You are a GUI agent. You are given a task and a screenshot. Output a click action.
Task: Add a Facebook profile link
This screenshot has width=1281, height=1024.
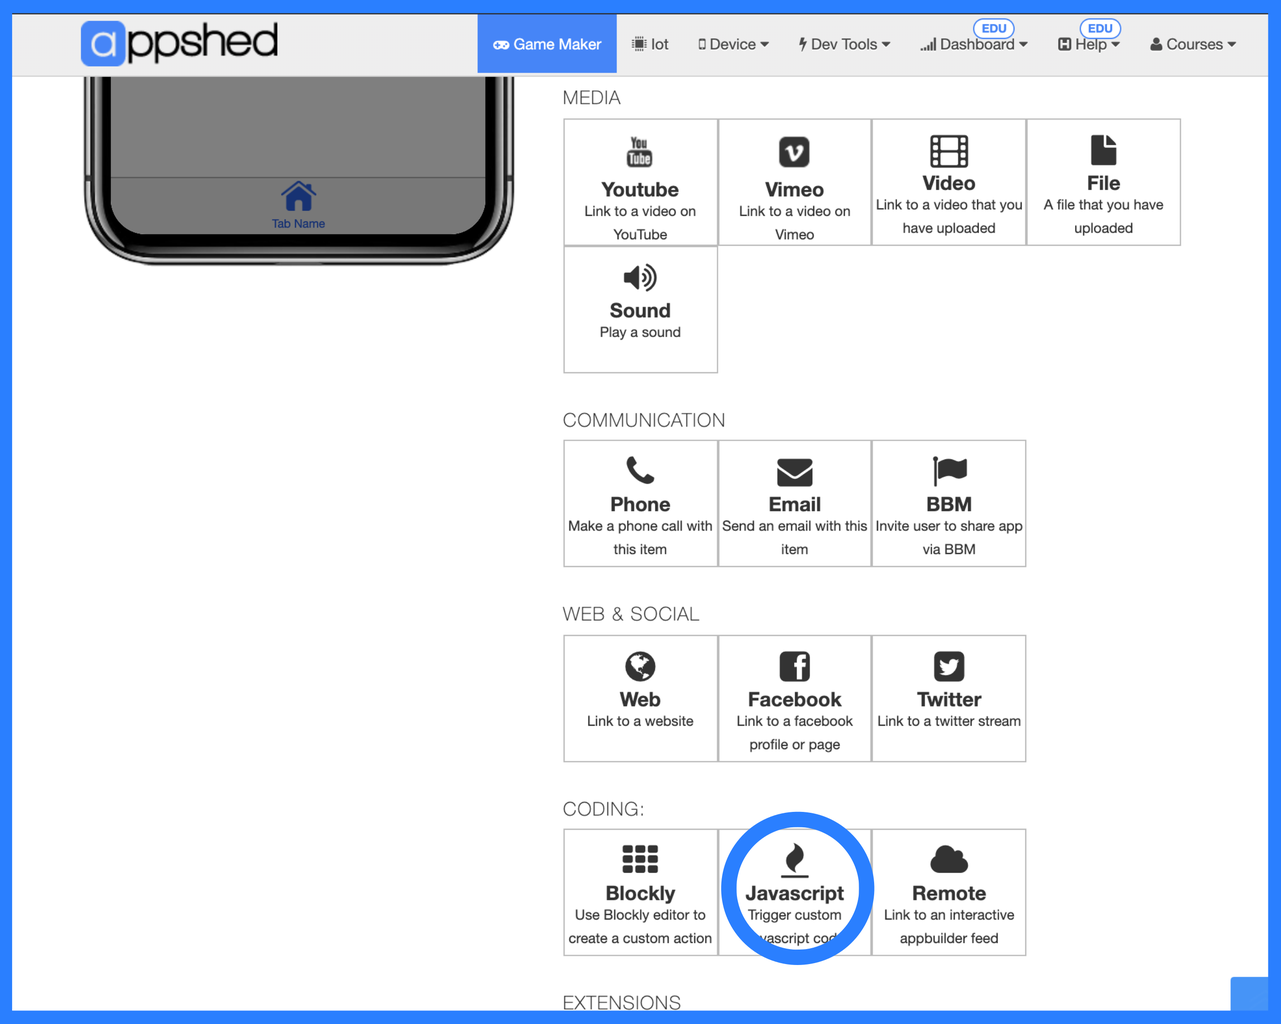click(794, 695)
